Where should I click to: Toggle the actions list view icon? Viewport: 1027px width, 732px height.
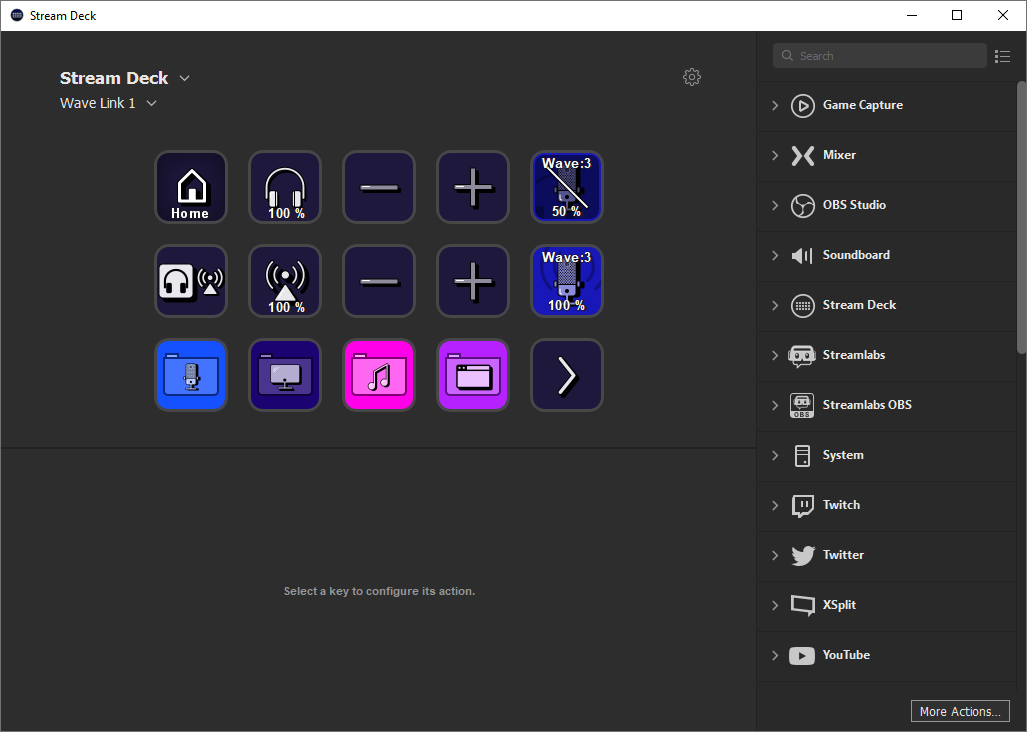1002,56
